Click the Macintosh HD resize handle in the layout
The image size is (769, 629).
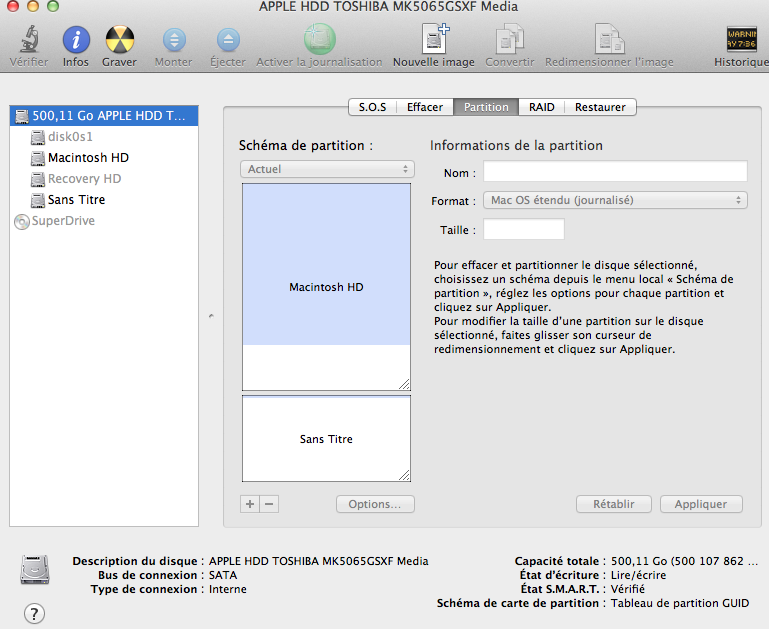click(404, 384)
